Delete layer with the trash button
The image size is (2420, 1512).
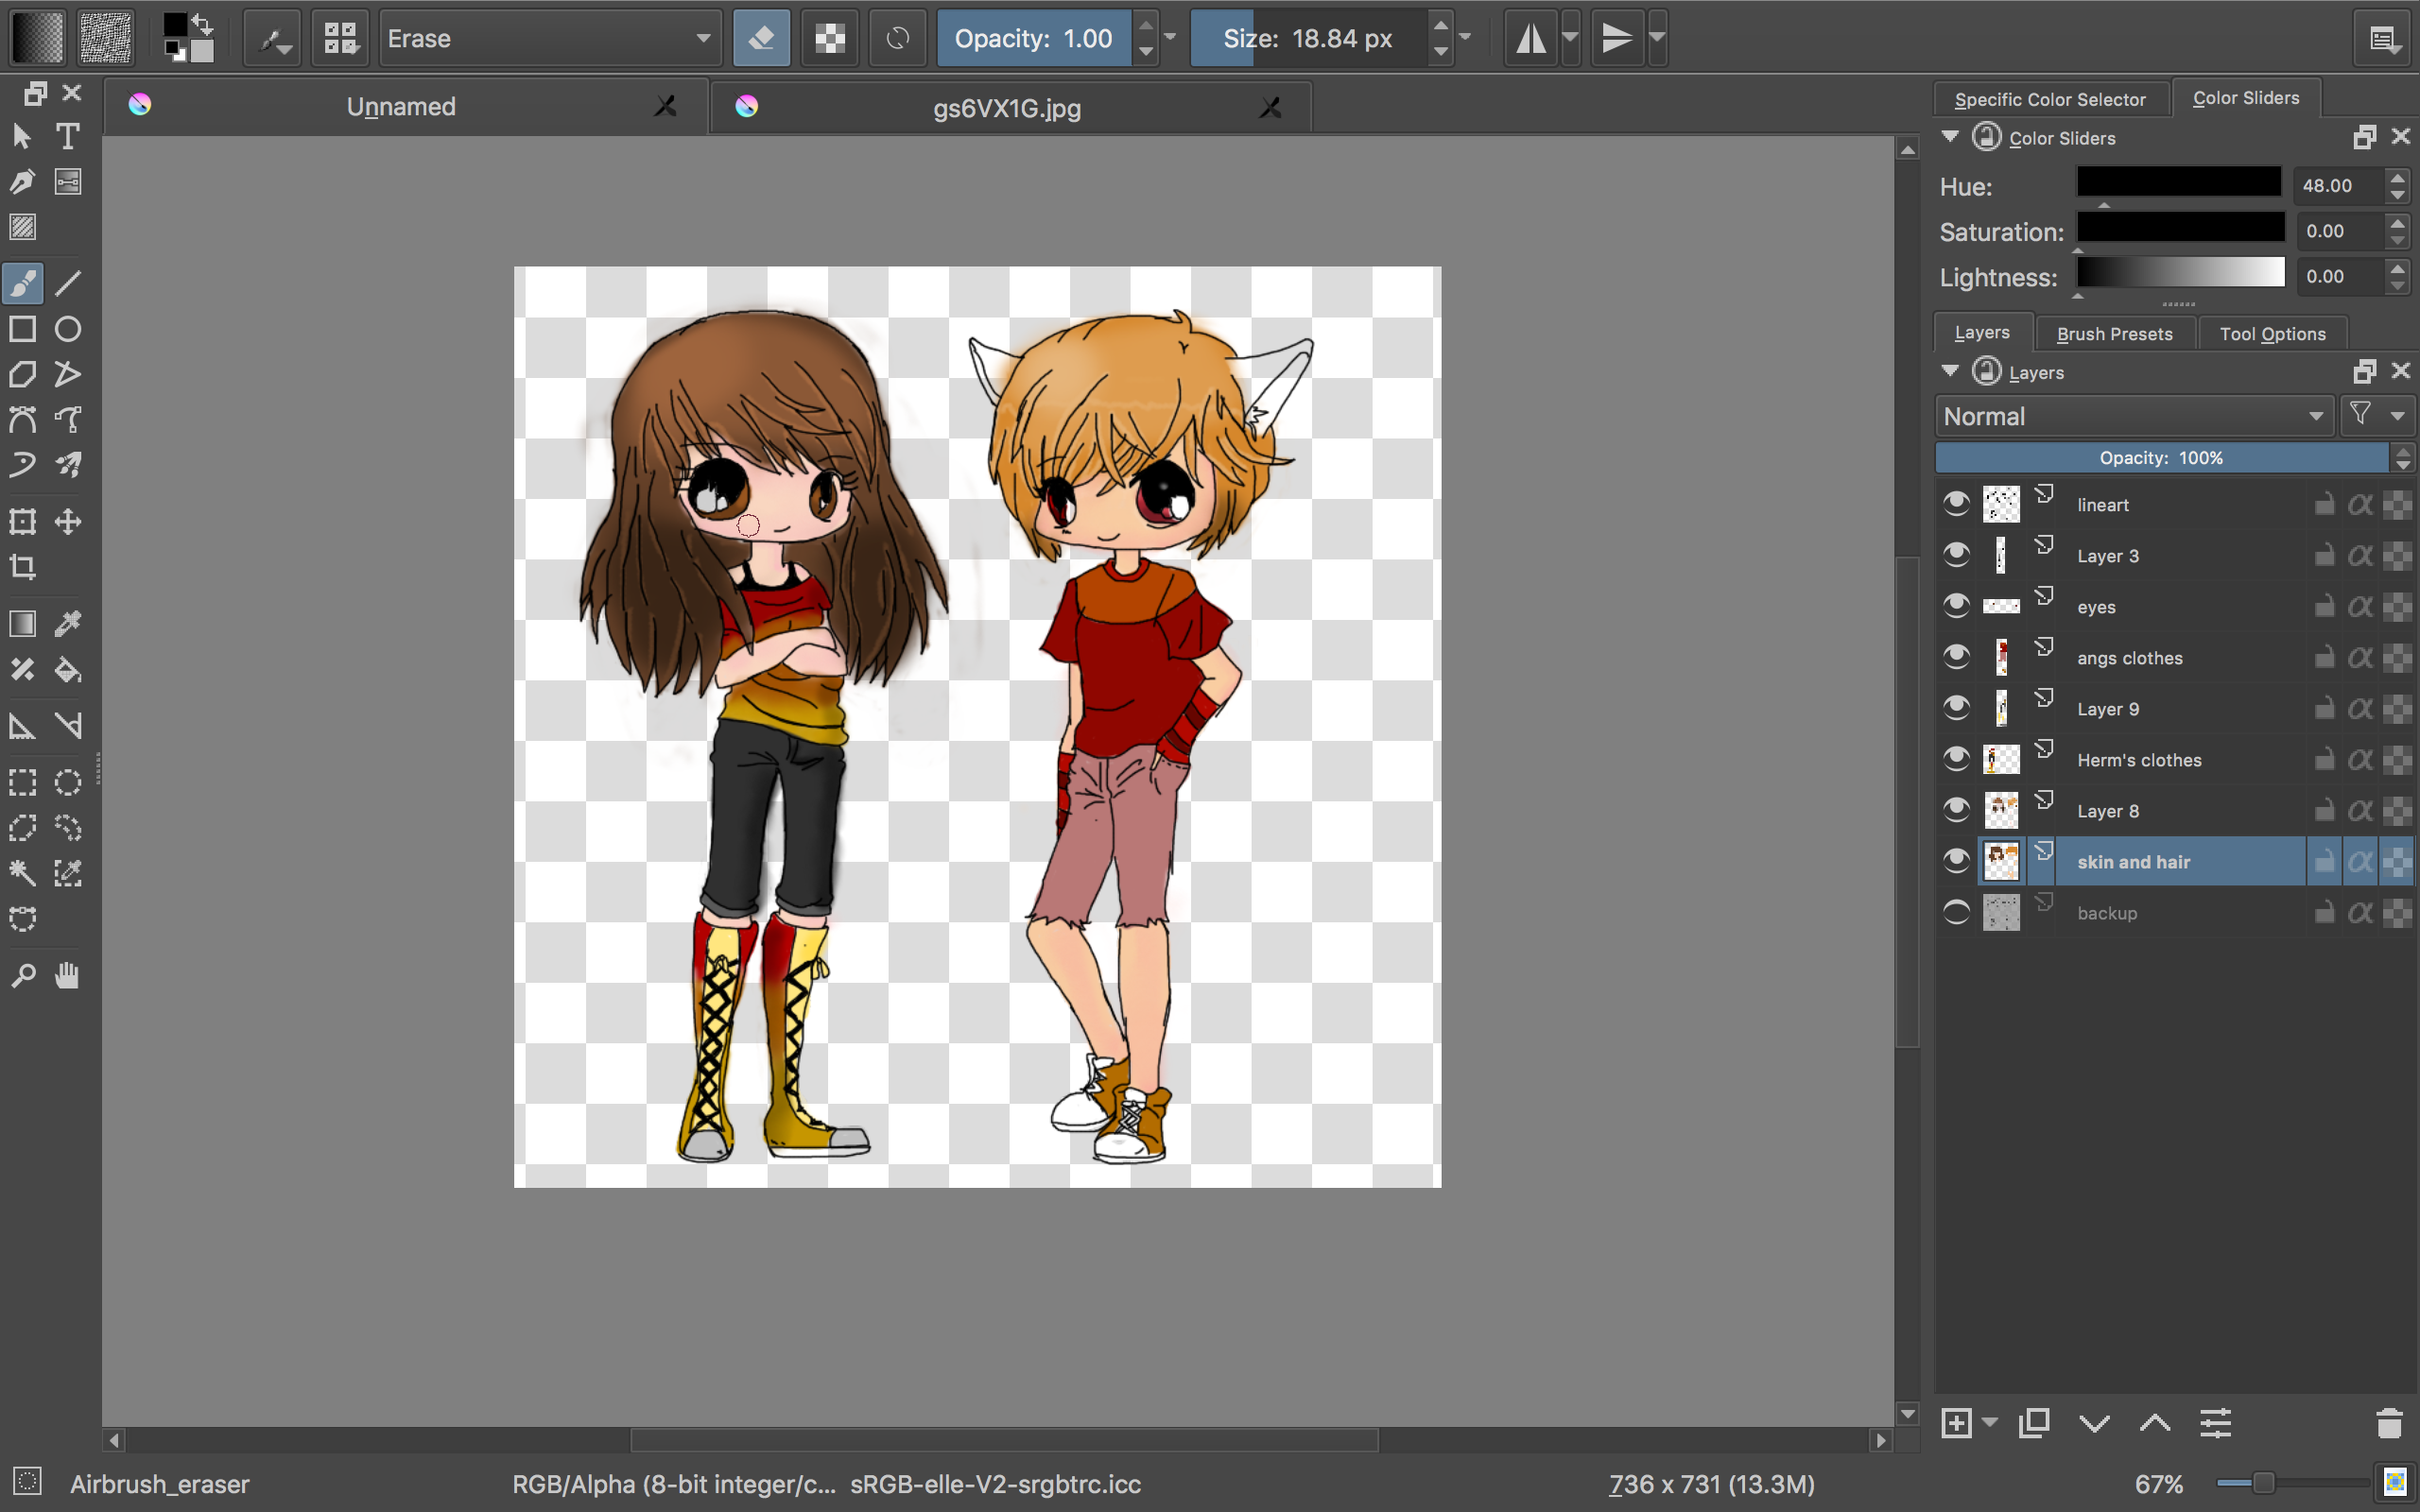[2388, 1422]
